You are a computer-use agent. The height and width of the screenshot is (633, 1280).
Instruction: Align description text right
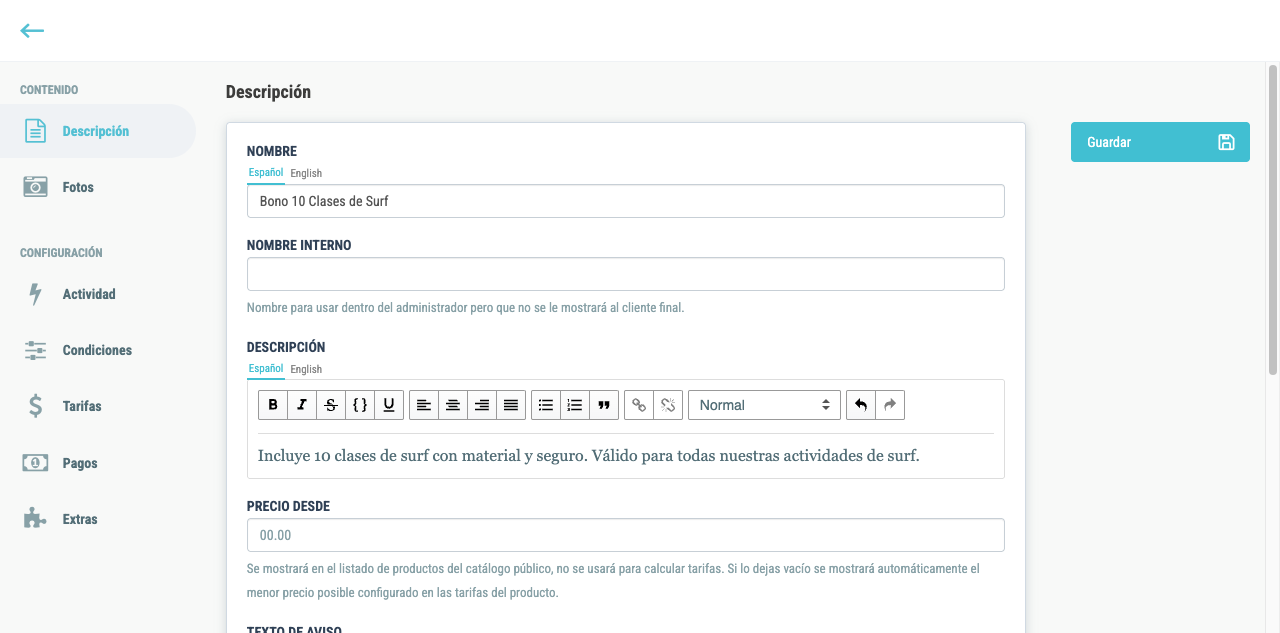point(482,405)
